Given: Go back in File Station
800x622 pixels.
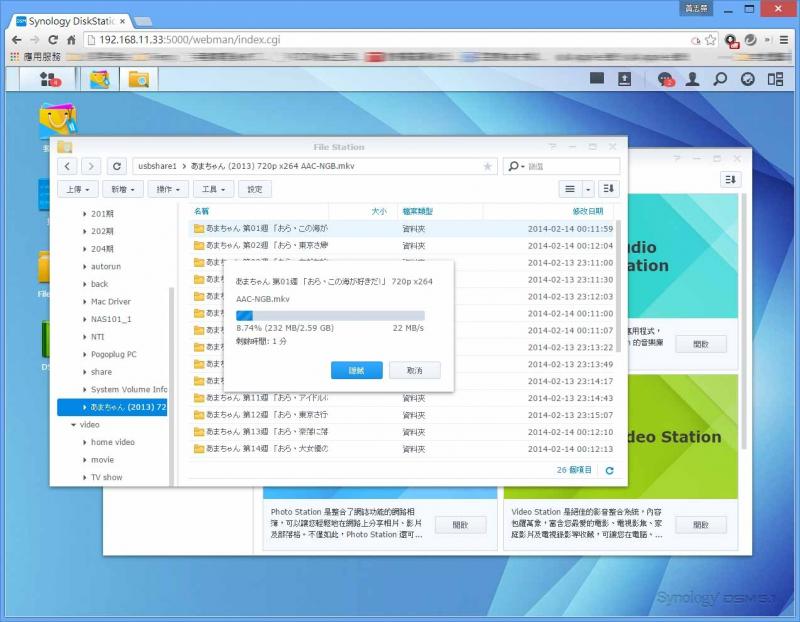Looking at the screenshot, I should (x=67, y=166).
